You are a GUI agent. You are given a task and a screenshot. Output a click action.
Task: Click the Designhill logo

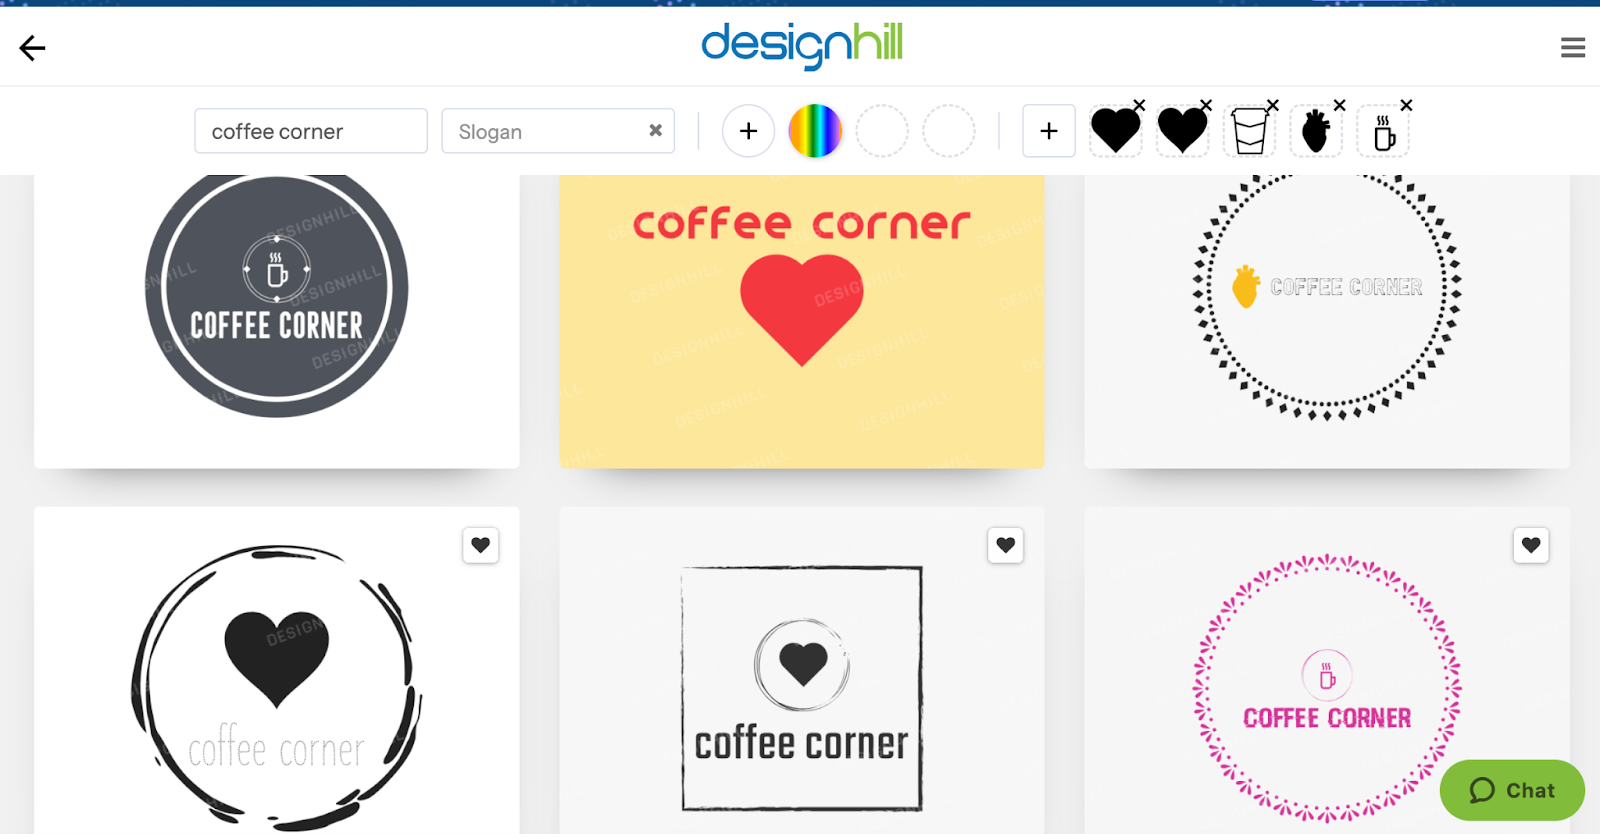tap(802, 45)
